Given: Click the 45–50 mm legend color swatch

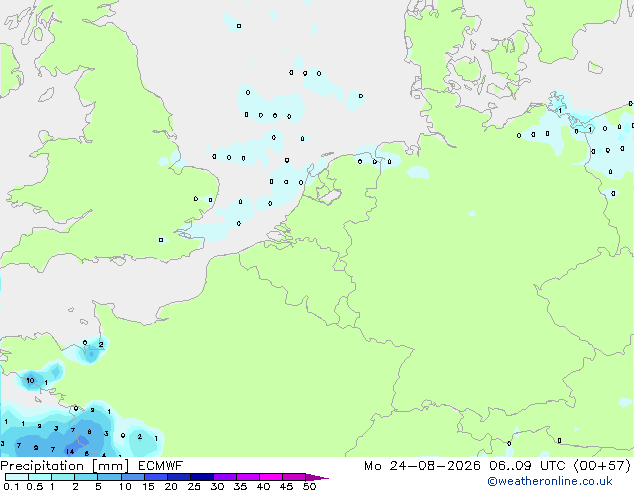Looking at the screenshot, I should (x=294, y=477).
